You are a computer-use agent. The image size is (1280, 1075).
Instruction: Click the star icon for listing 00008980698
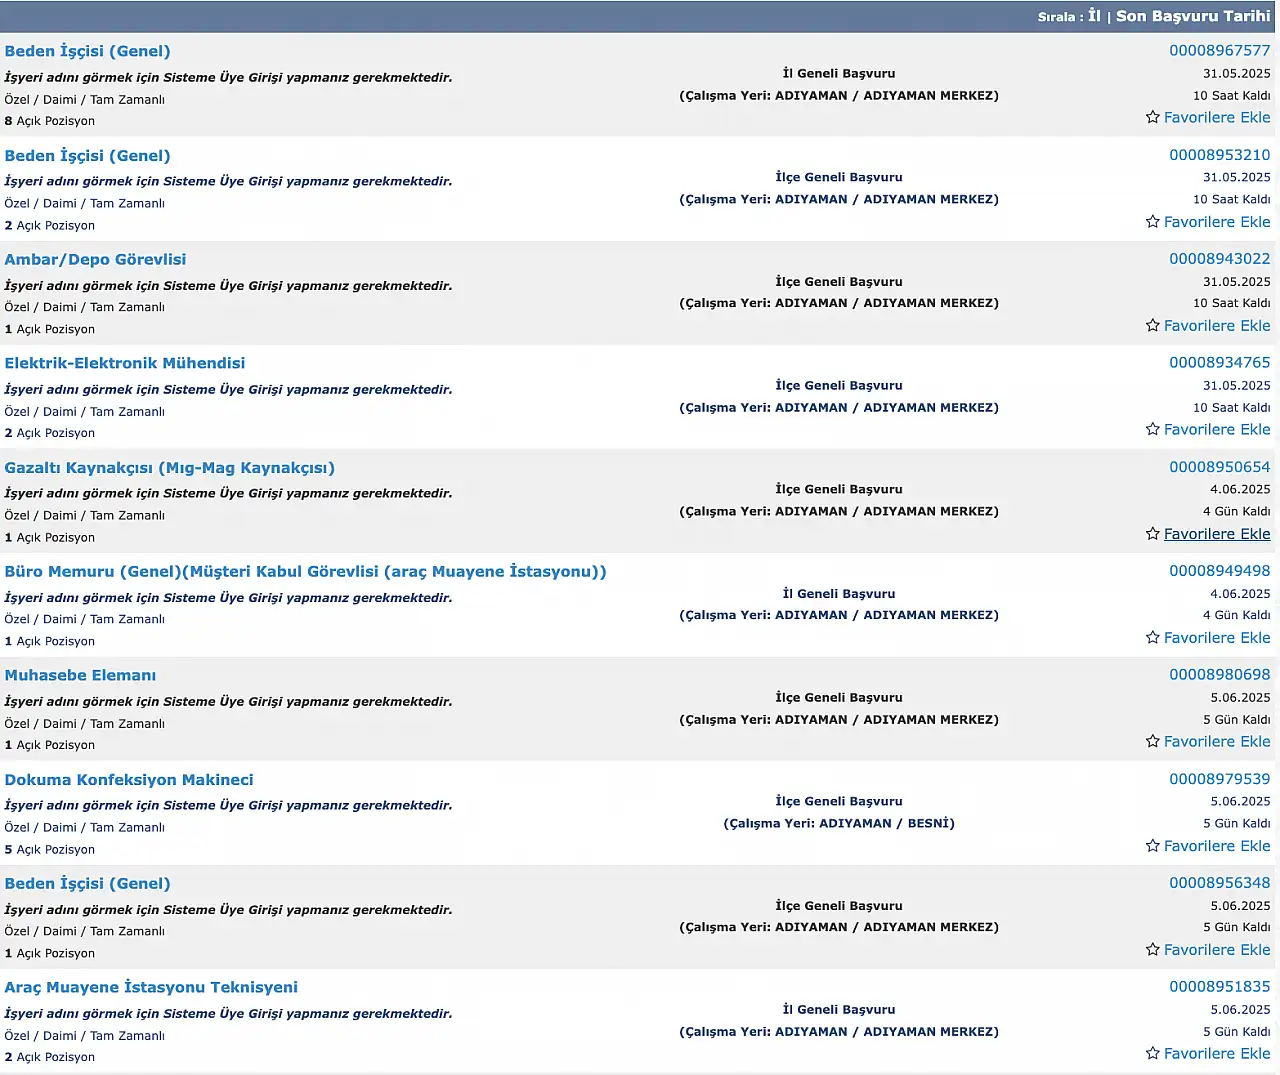click(x=1153, y=742)
